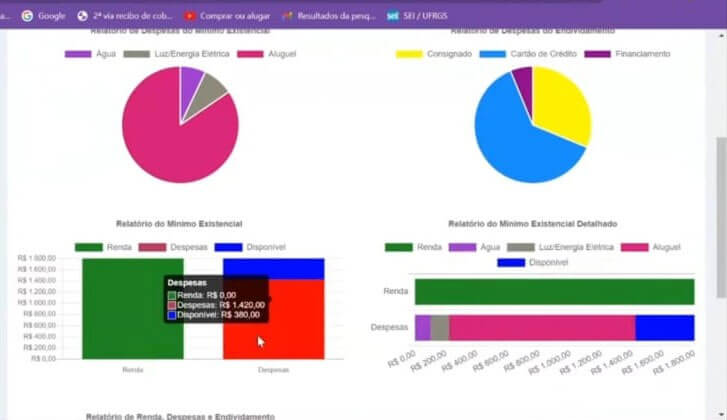Click tooltip text 'Renda: R$ 0,00'
The image size is (727, 420).
click(x=206, y=295)
